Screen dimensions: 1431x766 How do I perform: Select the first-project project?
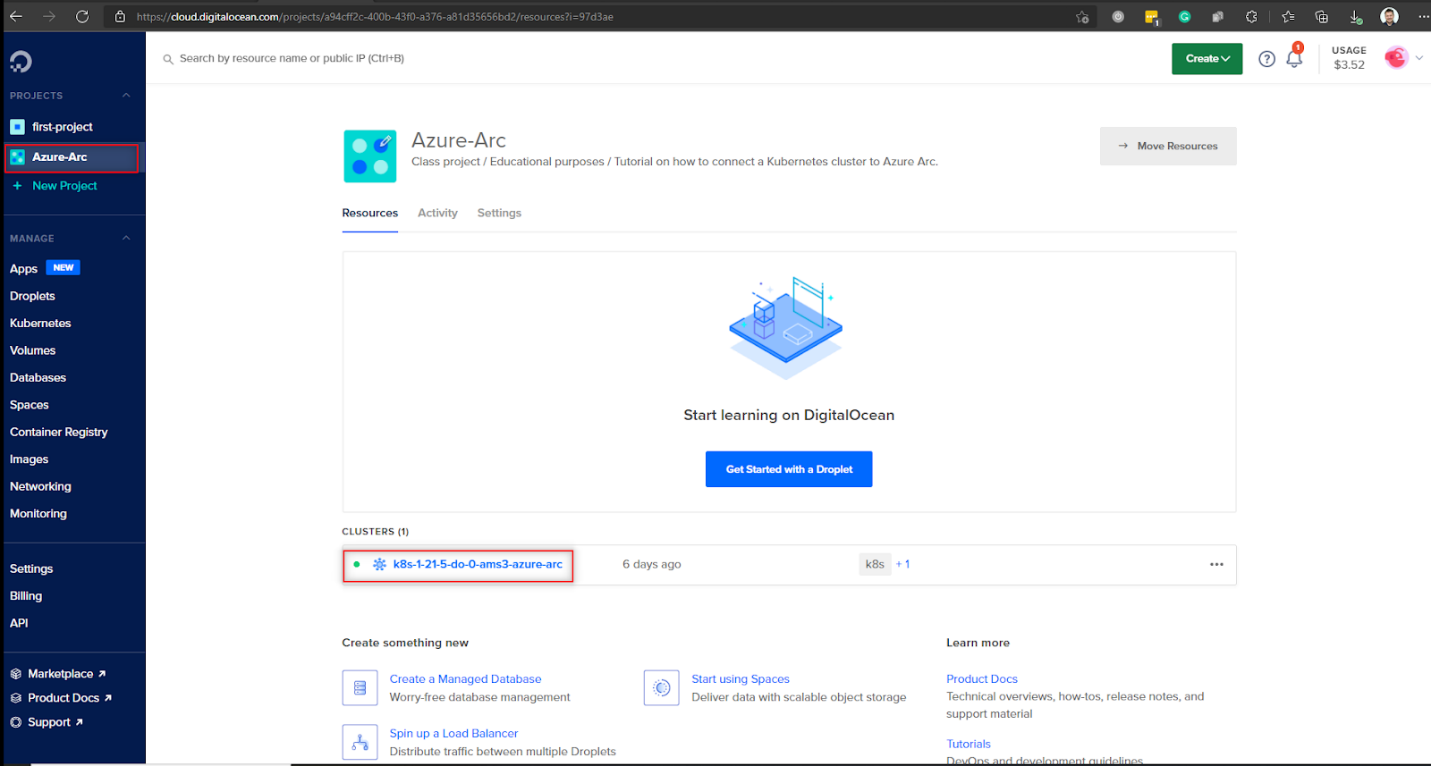tap(62, 127)
